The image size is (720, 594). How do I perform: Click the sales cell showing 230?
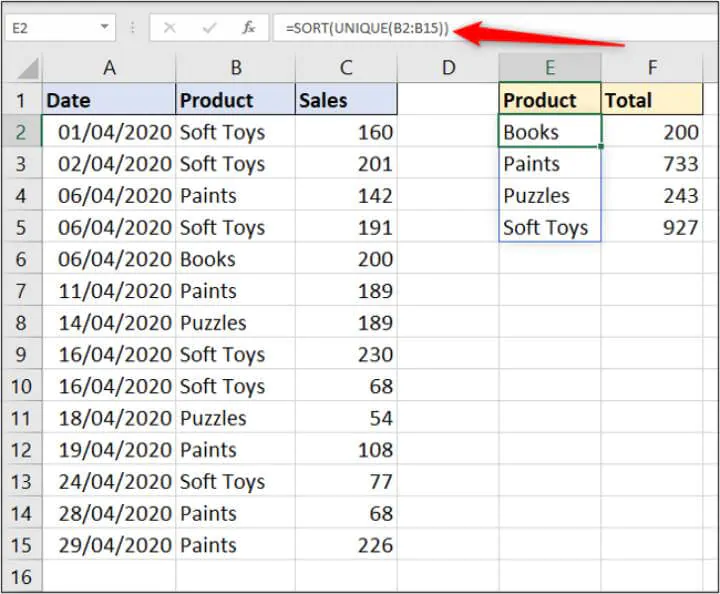[346, 354]
